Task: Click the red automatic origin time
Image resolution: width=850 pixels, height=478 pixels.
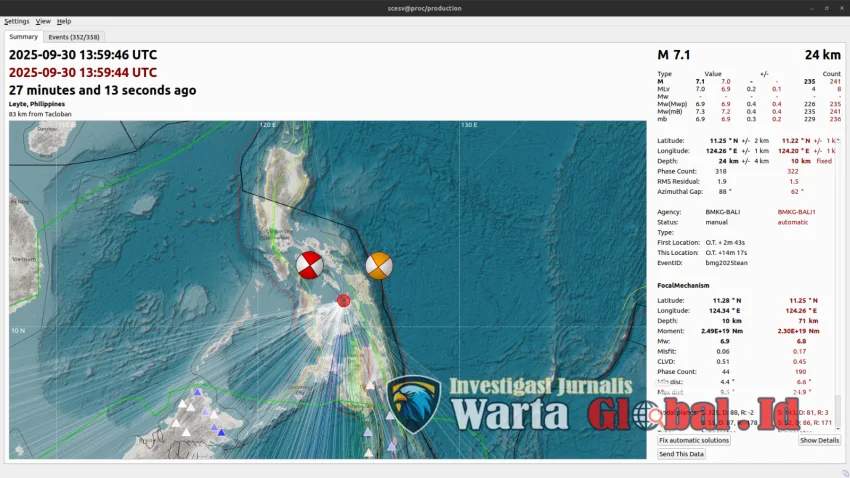Action: [x=83, y=72]
